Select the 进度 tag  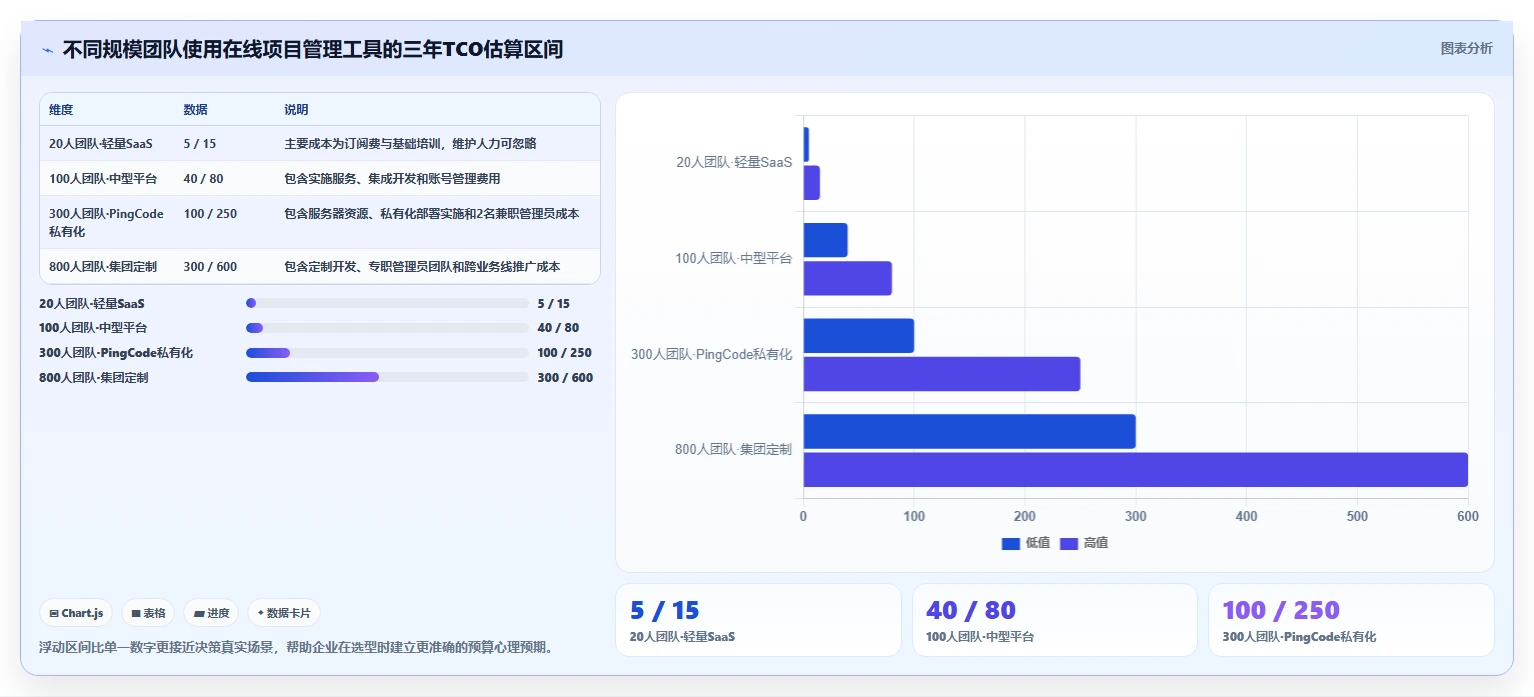pyautogui.click(x=211, y=613)
